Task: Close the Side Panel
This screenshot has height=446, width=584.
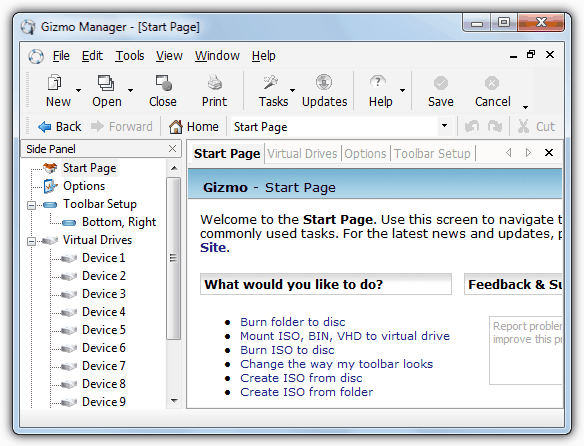Action: tap(172, 149)
